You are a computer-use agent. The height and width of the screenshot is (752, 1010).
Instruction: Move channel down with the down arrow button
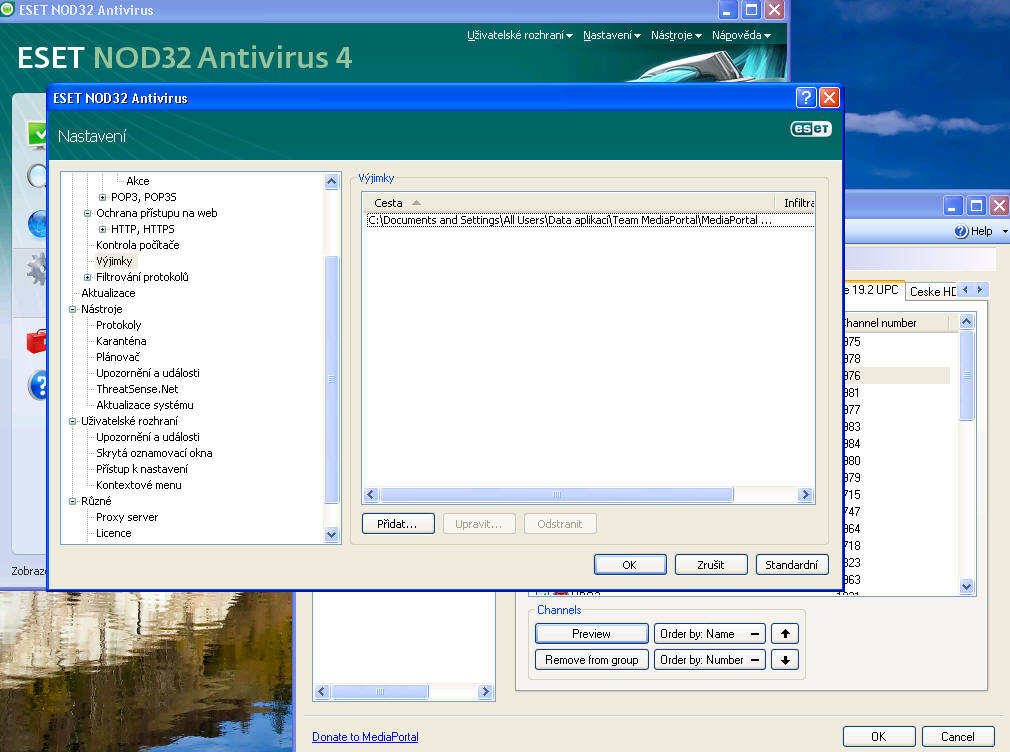coord(785,660)
